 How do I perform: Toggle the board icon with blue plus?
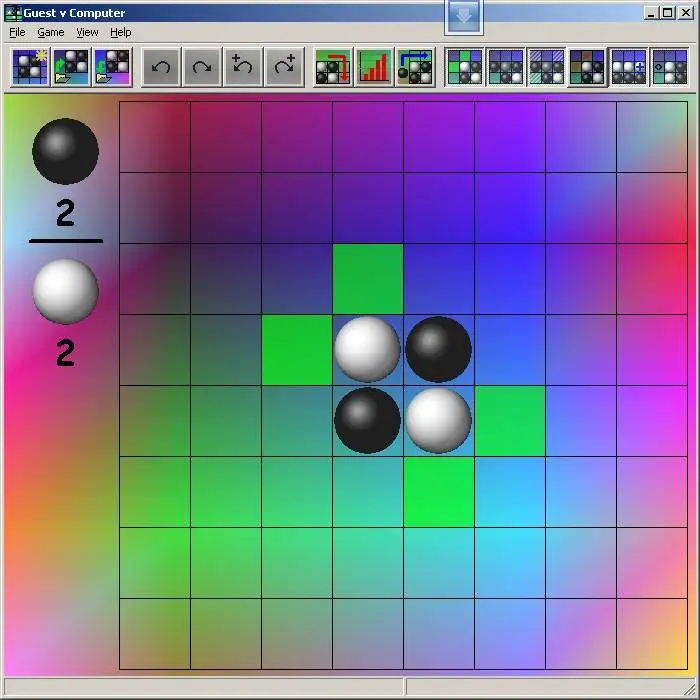(x=629, y=67)
